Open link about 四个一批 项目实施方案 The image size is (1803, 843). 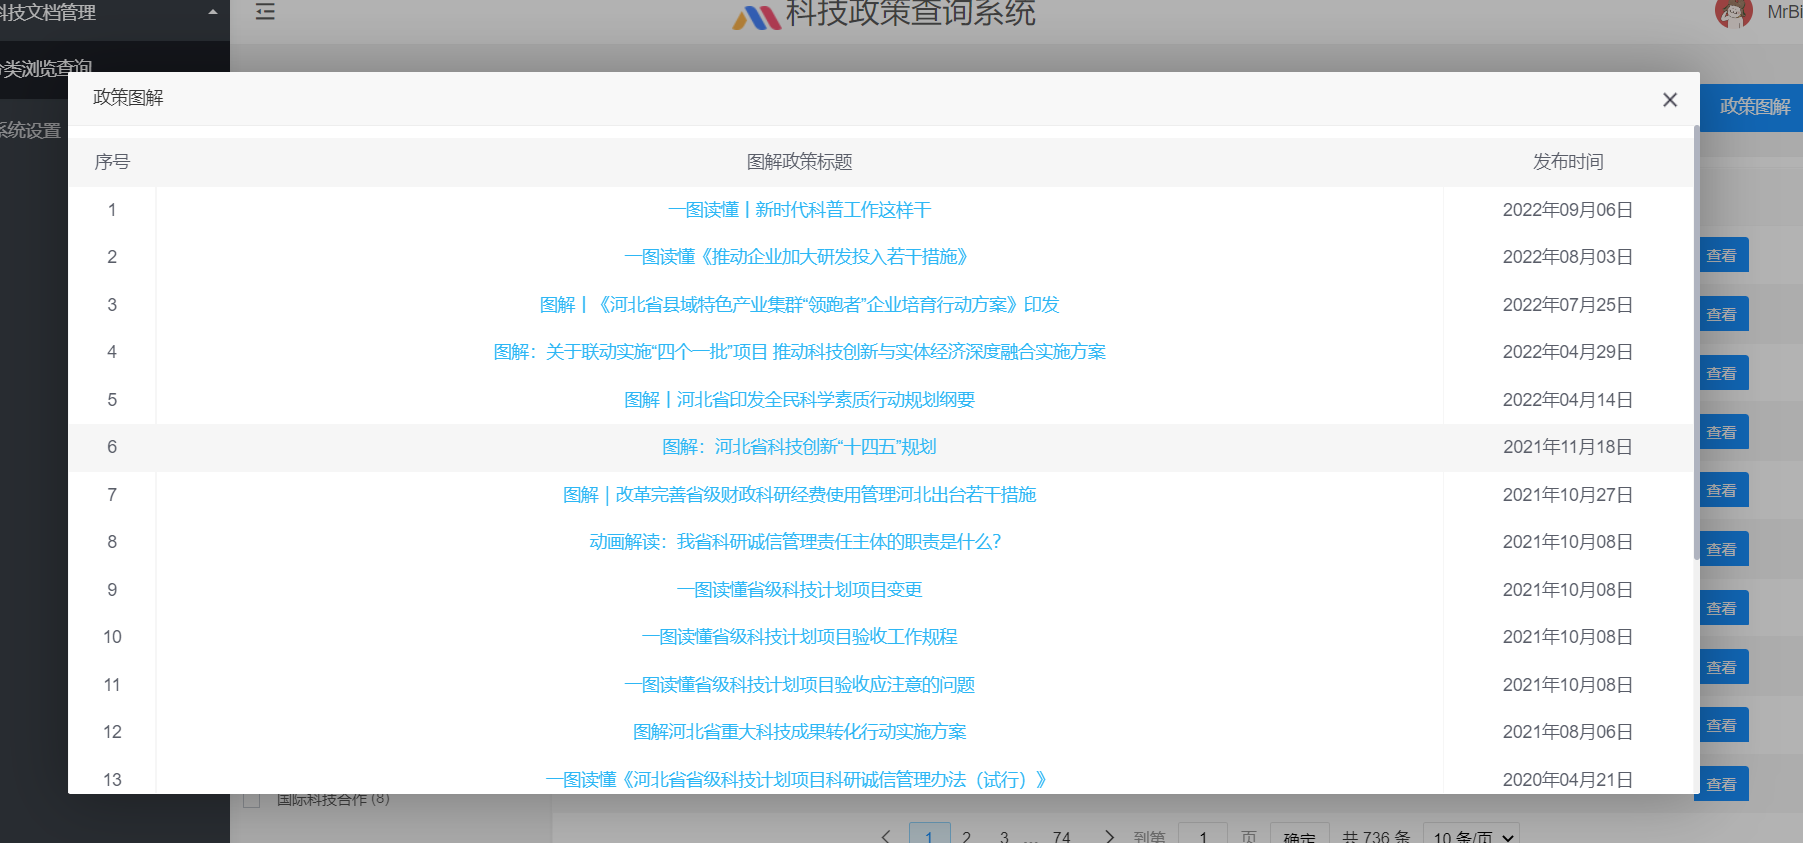click(x=799, y=352)
